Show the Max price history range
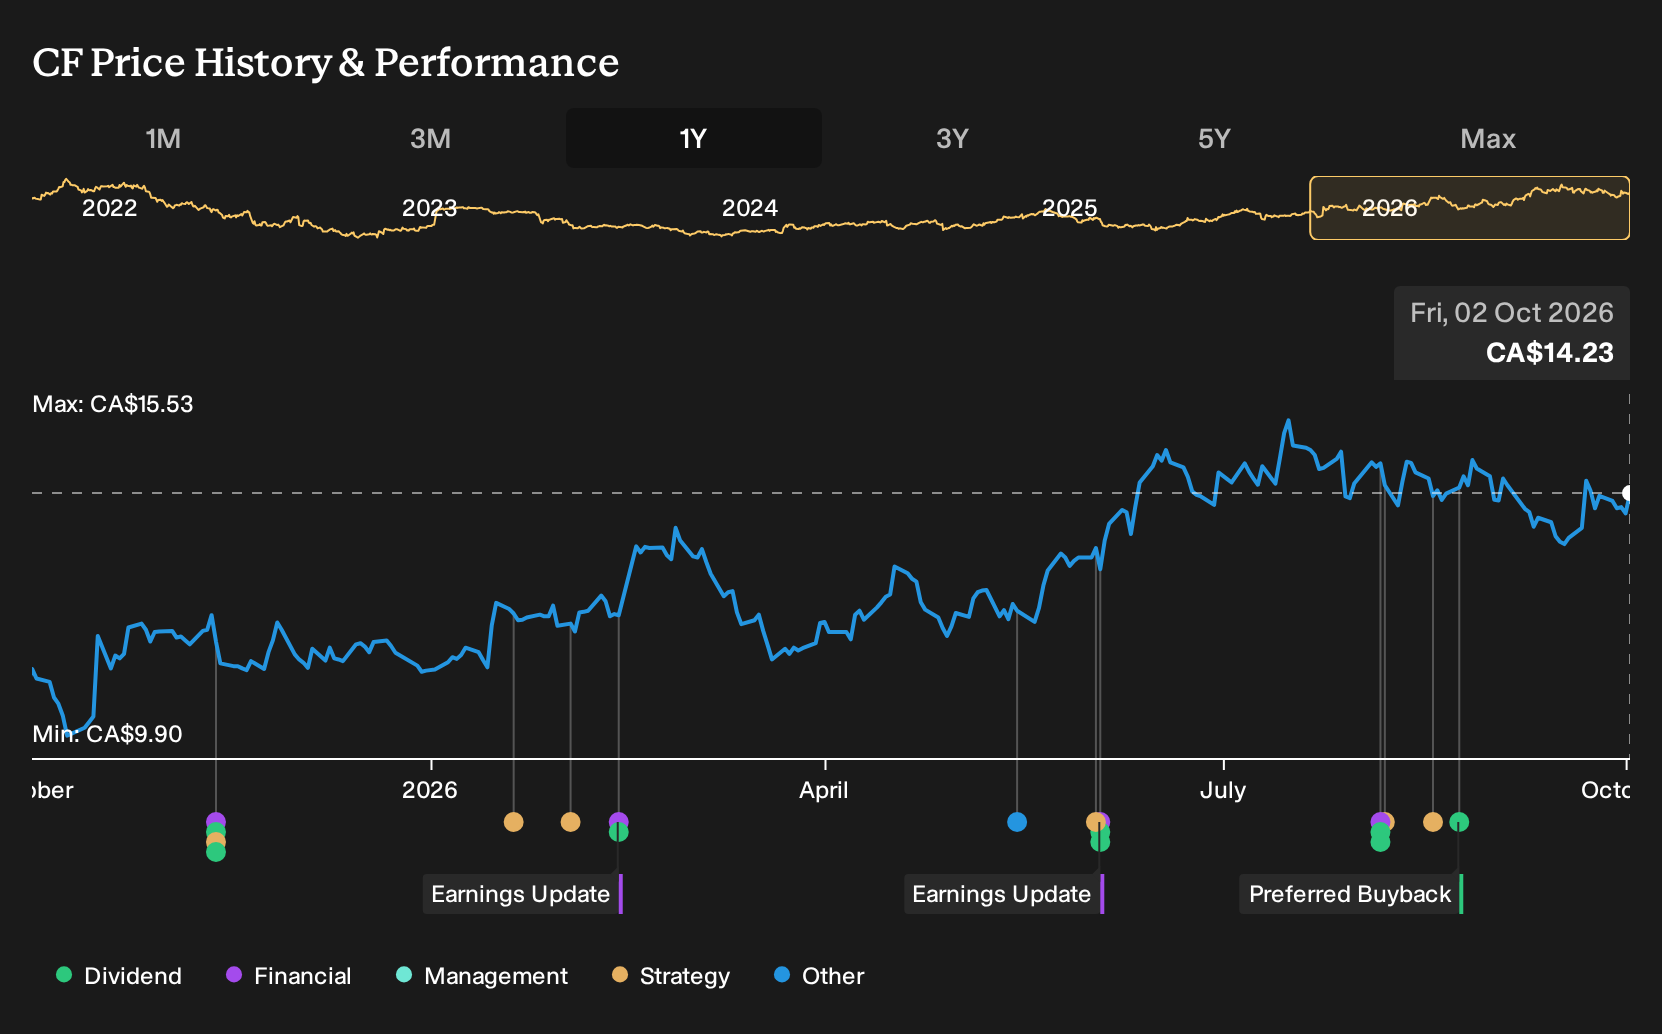 coord(1488,138)
